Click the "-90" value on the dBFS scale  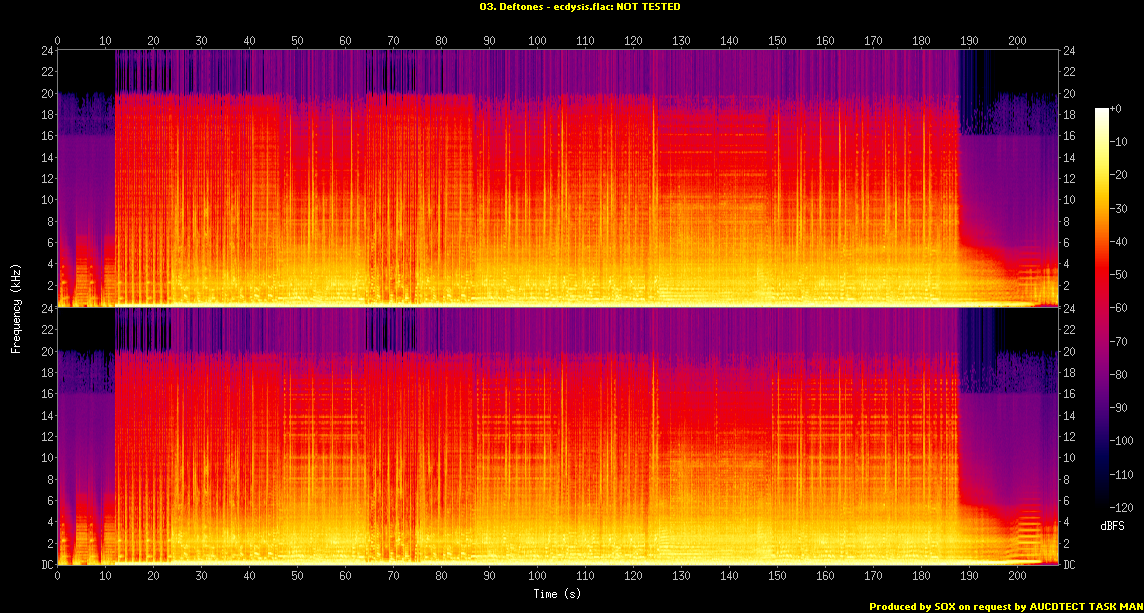coord(1119,407)
